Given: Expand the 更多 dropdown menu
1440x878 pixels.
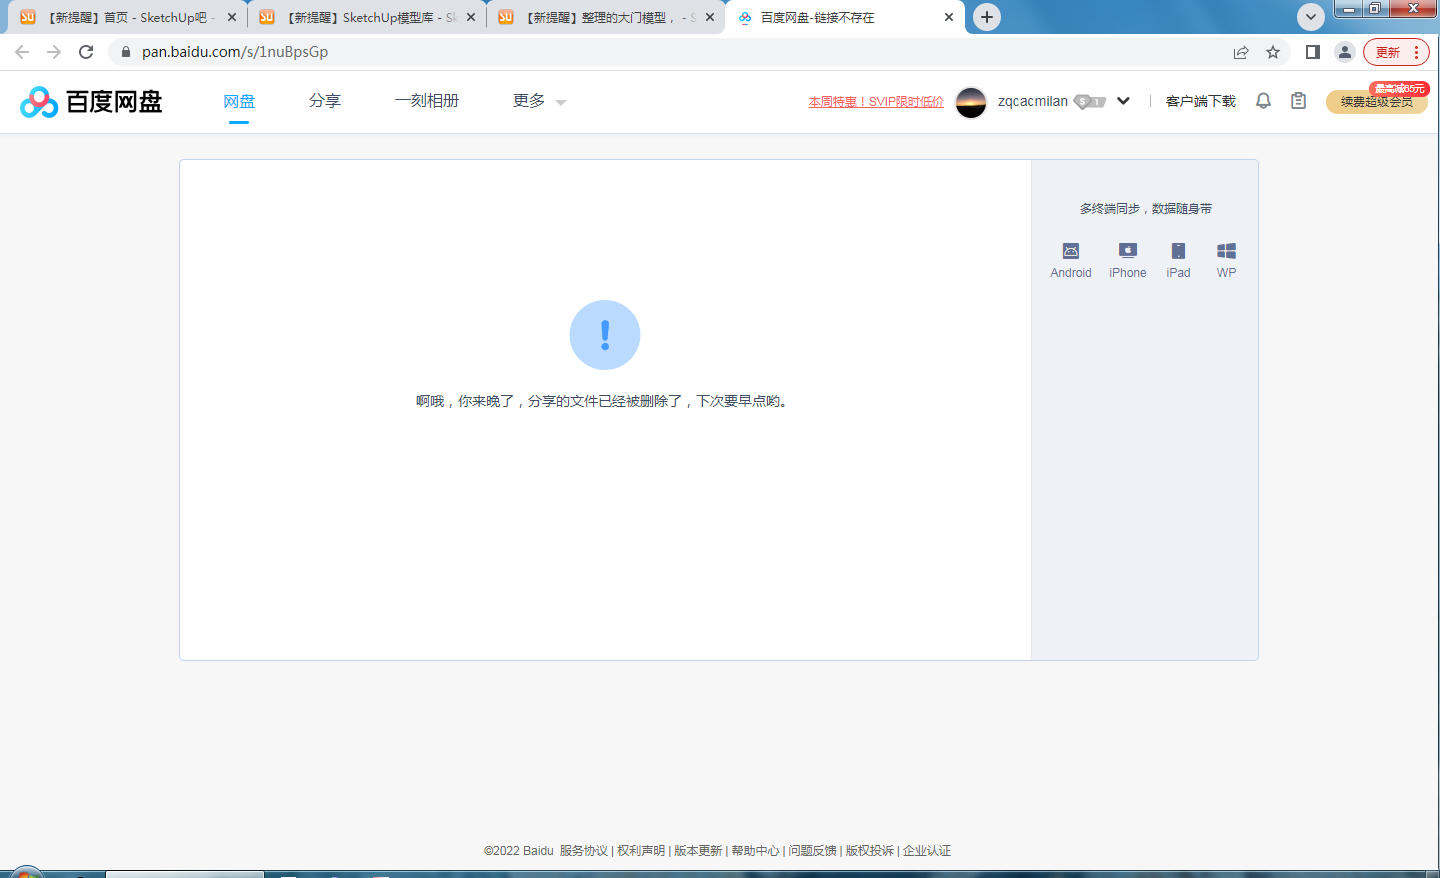Looking at the screenshot, I should (539, 102).
